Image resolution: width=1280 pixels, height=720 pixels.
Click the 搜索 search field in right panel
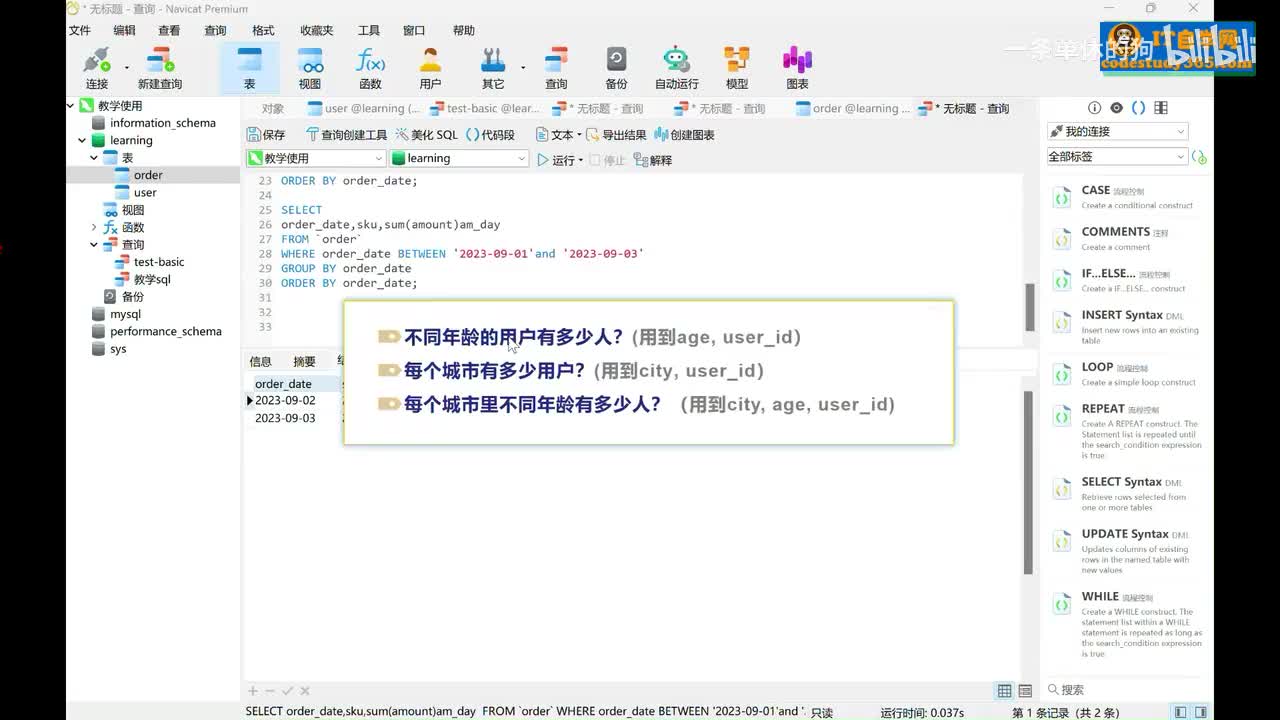click(x=1120, y=690)
